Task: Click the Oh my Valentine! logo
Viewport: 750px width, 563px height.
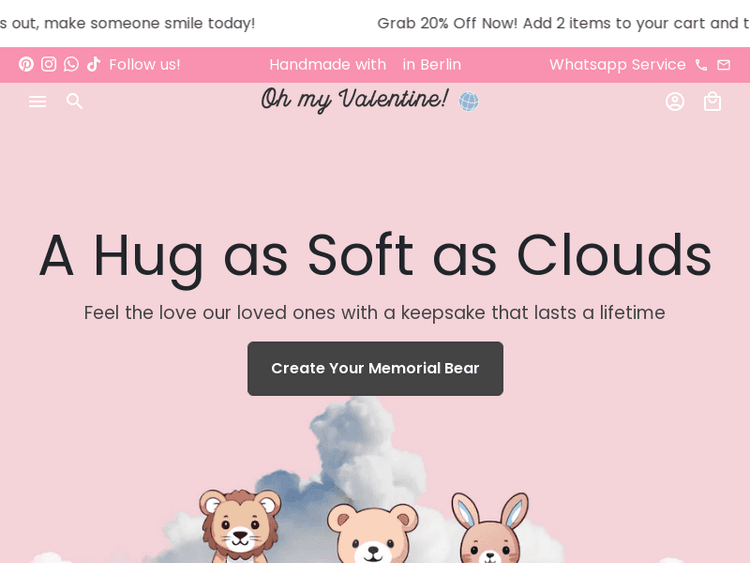Action: click(x=354, y=100)
